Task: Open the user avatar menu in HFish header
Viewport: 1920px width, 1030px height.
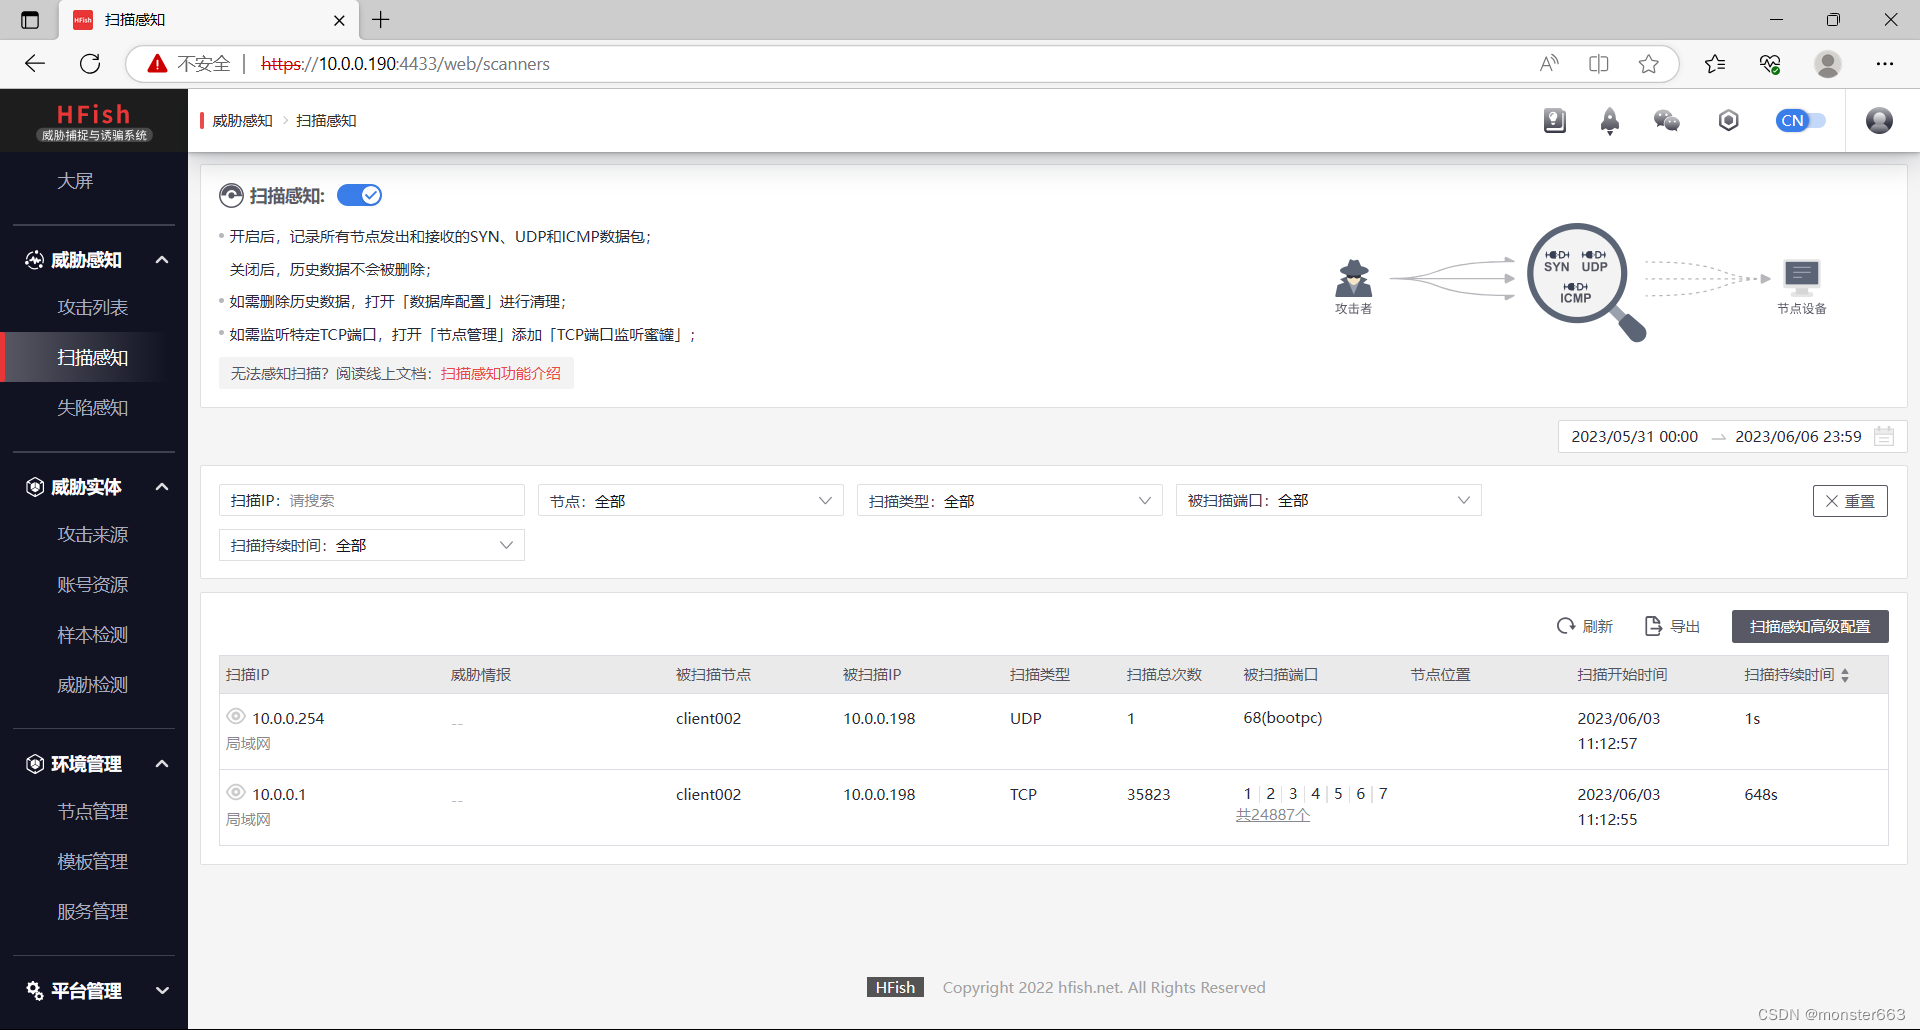Action: pos(1879,121)
